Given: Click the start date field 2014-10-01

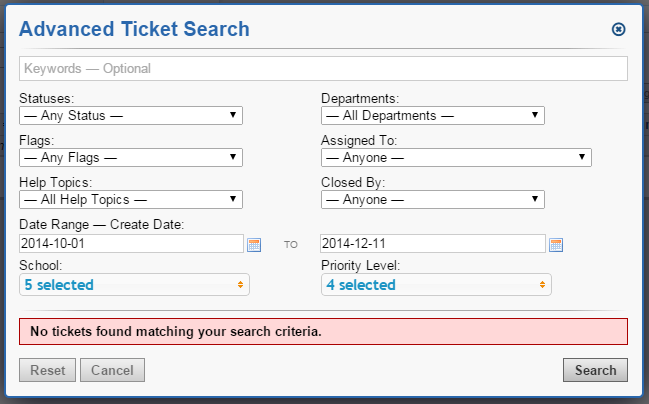Looking at the screenshot, I should 131,244.
